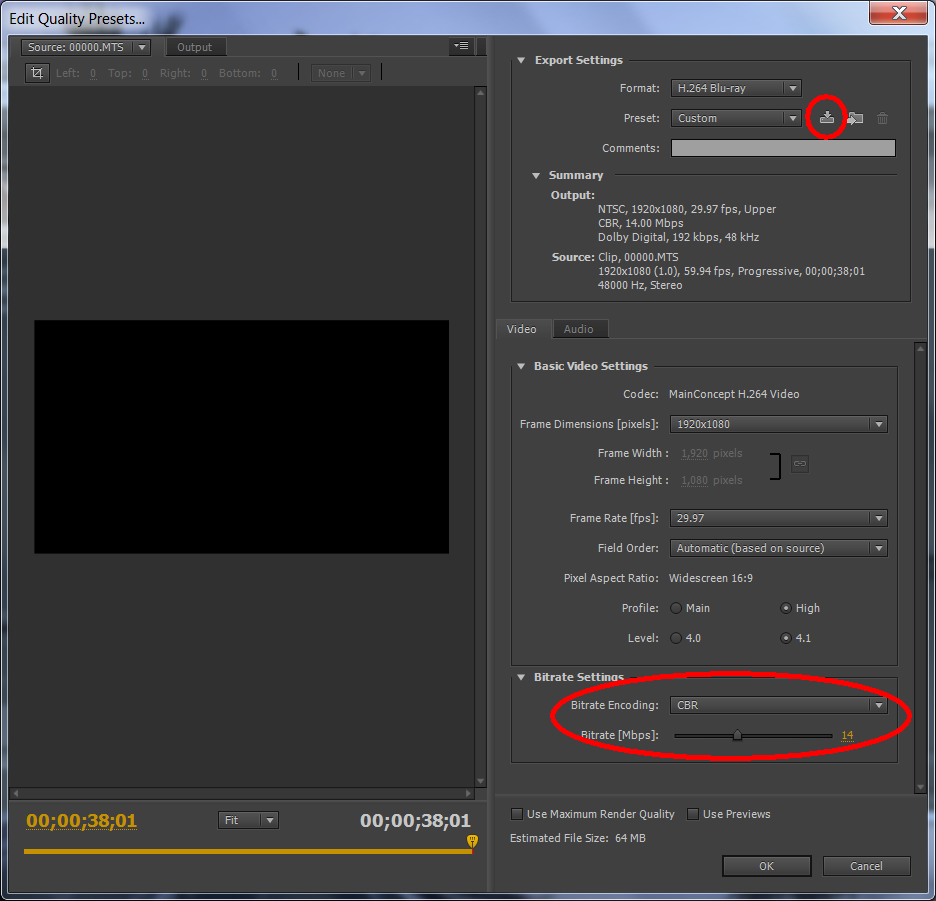
Task: Click the Cancel button
Action: pyautogui.click(x=866, y=866)
